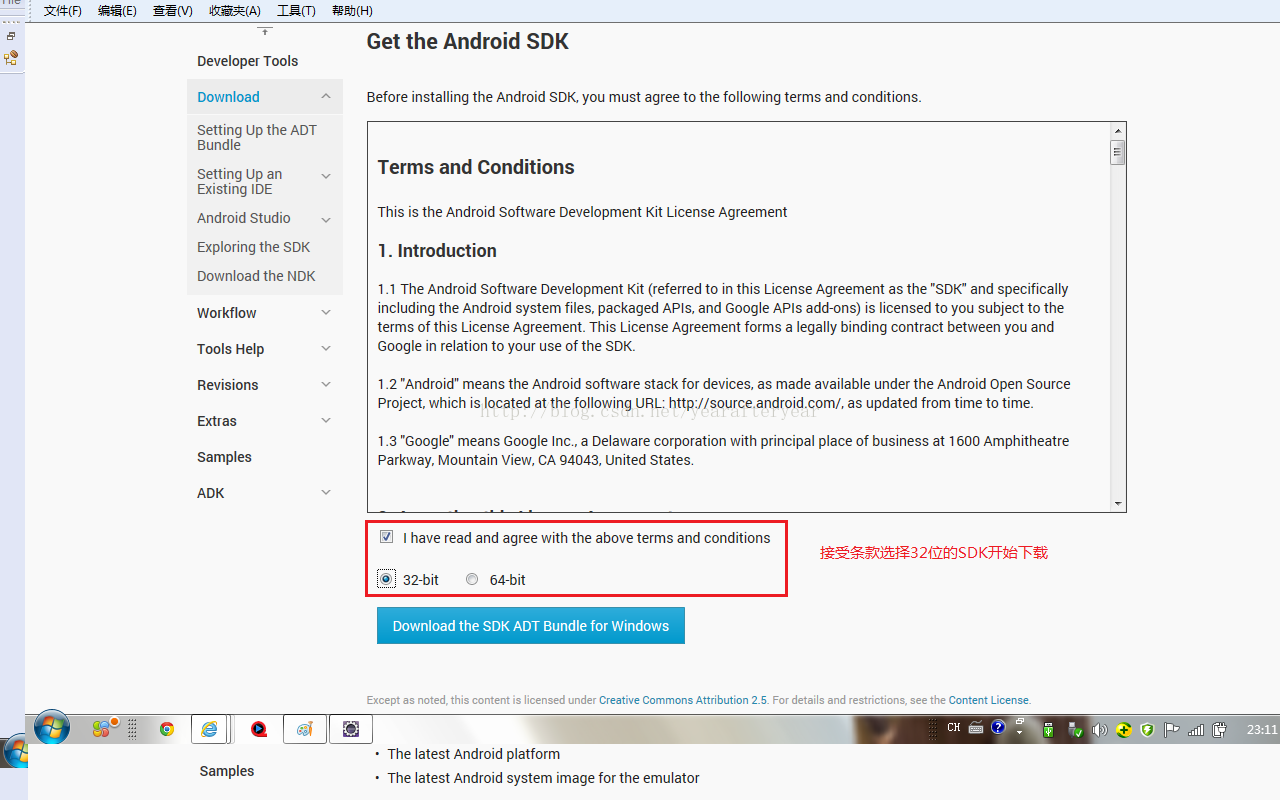
Task: Open the Android Studio sidebar link
Action: pyautogui.click(x=244, y=218)
